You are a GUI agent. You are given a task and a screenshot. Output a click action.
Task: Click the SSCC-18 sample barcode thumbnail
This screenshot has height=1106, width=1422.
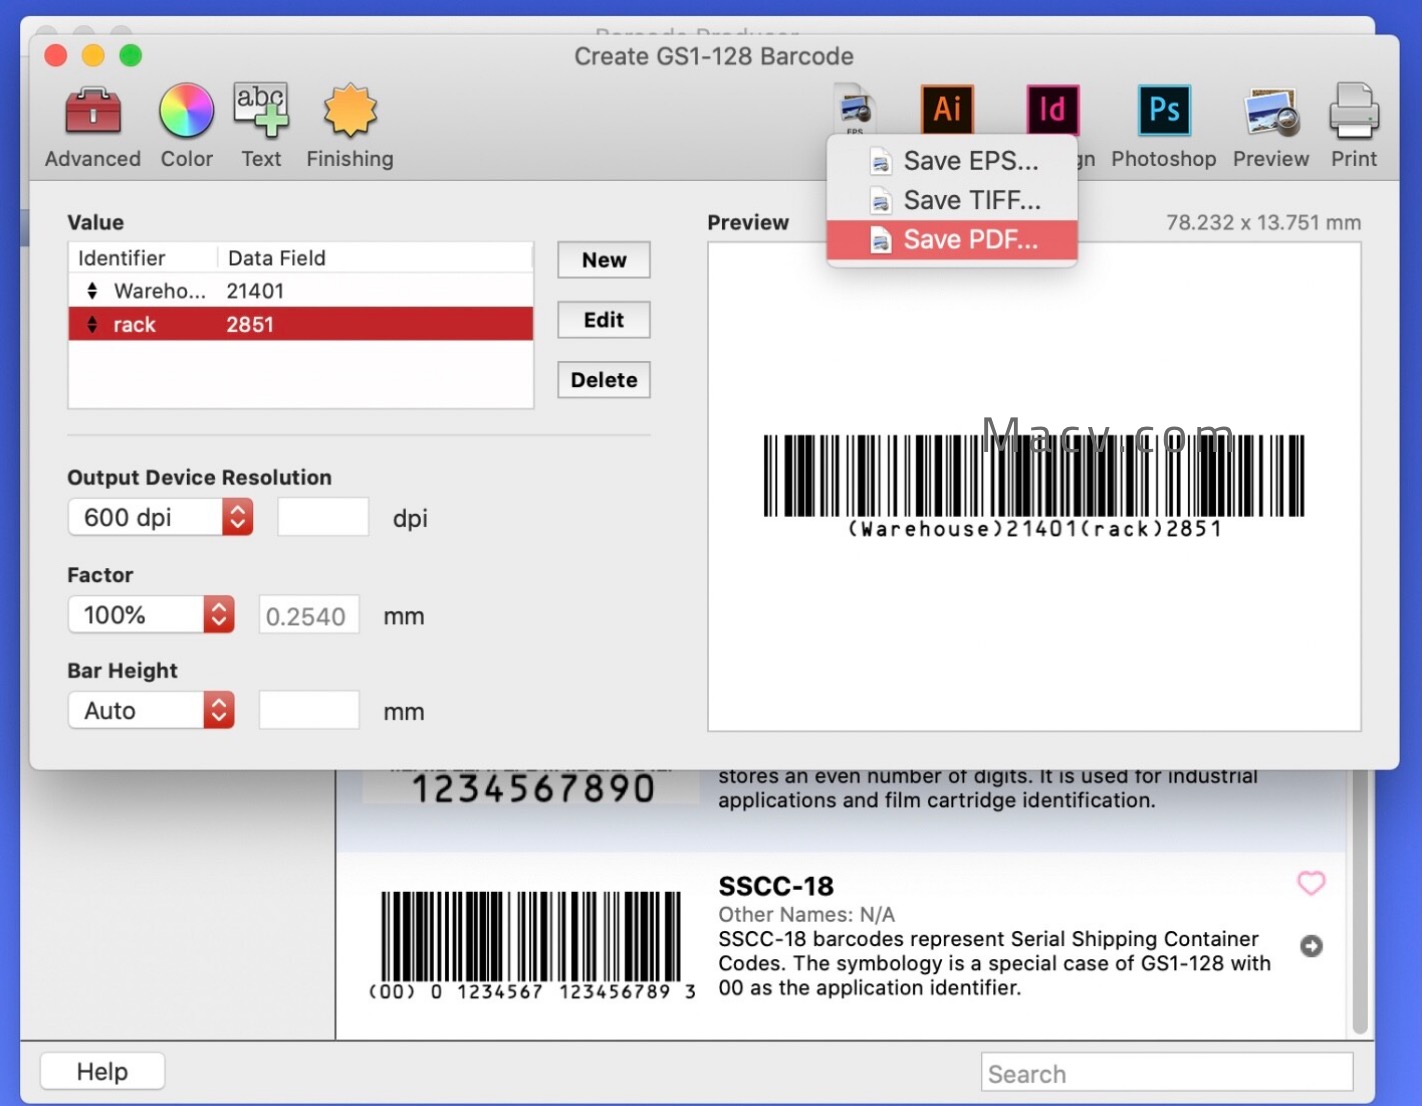point(531,945)
